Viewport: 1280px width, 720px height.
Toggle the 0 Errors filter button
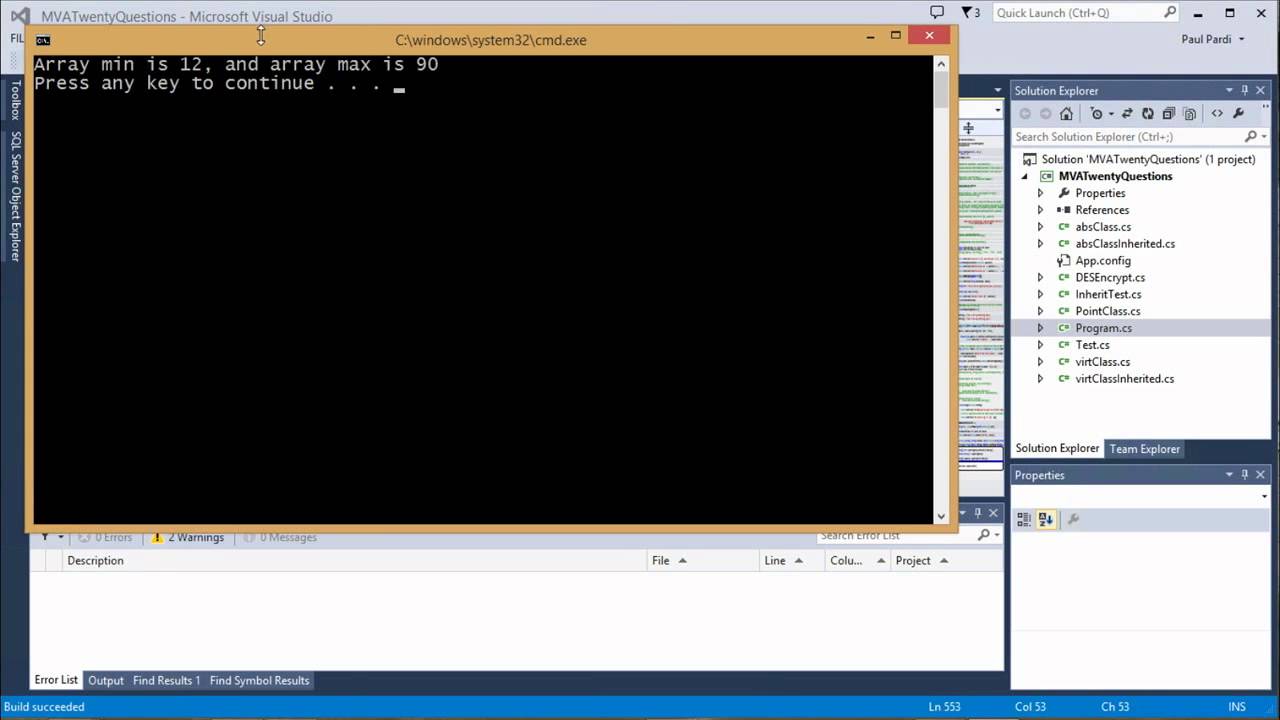click(105, 537)
